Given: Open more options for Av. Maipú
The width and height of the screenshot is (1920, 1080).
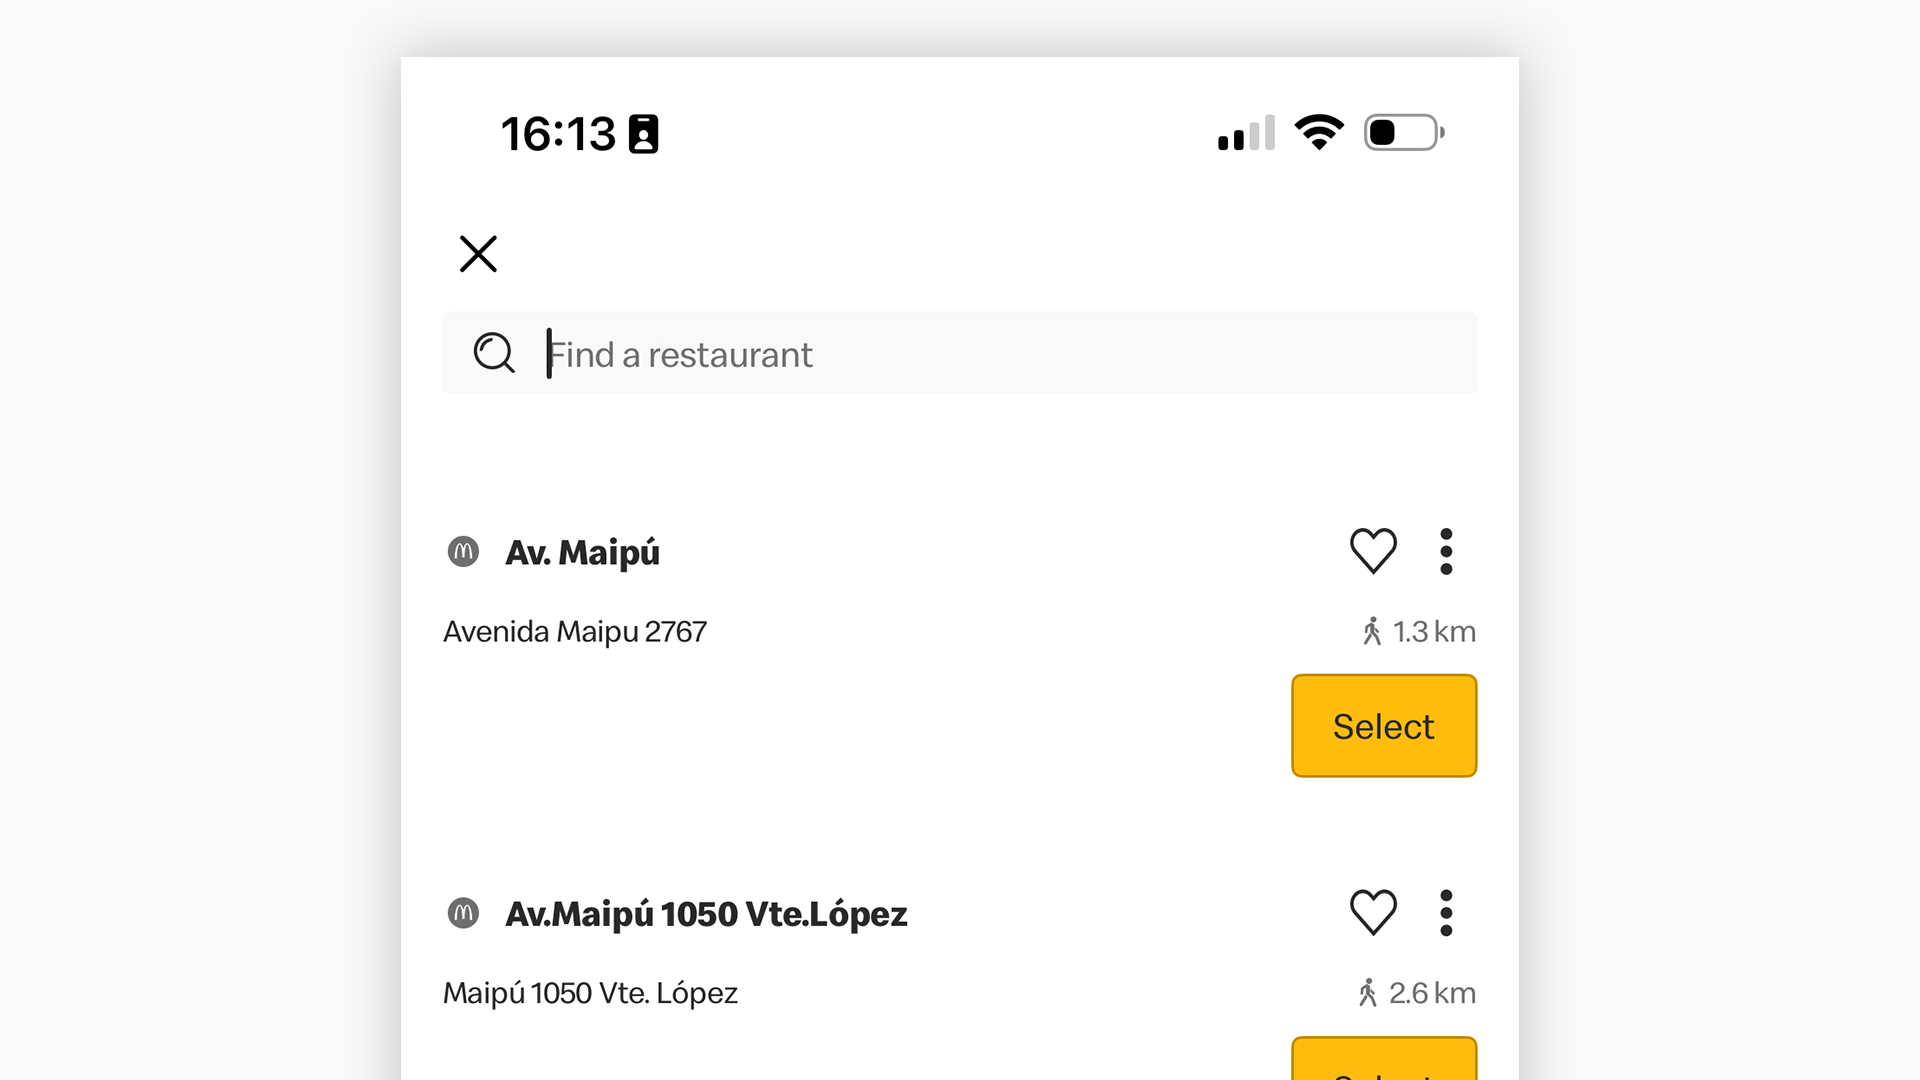Looking at the screenshot, I should tap(1446, 551).
